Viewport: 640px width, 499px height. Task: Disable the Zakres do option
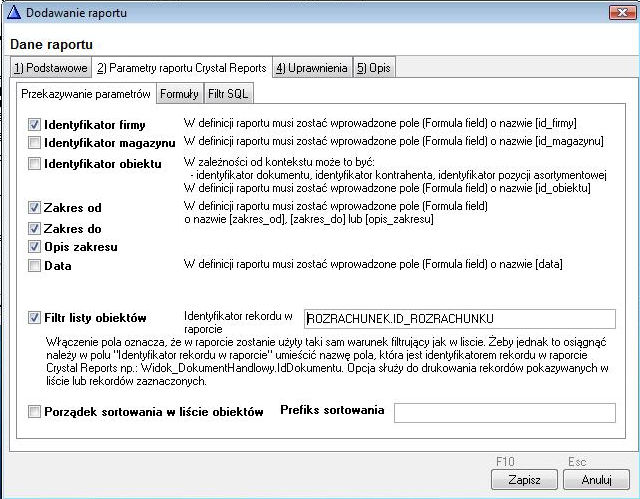click(35, 228)
